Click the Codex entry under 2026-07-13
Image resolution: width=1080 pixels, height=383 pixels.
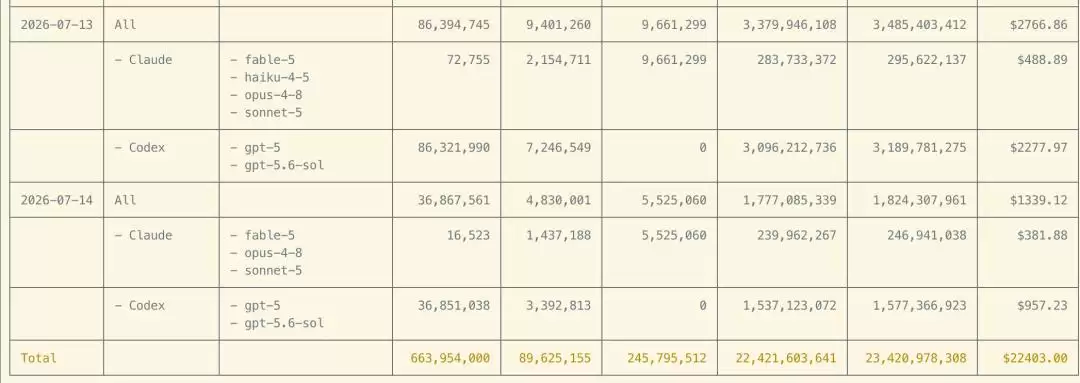[x=140, y=147]
